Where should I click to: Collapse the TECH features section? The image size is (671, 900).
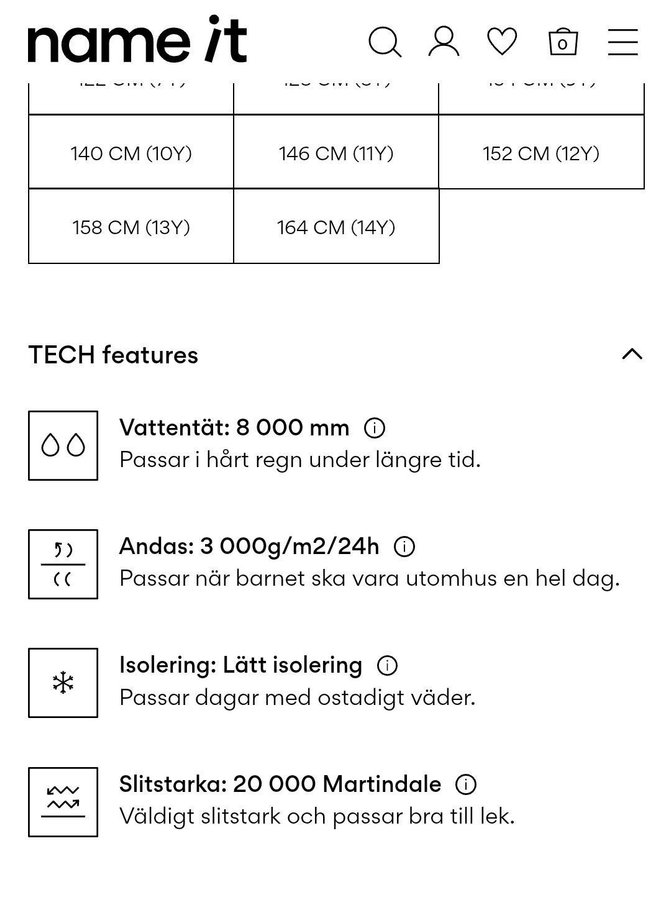tap(631, 354)
